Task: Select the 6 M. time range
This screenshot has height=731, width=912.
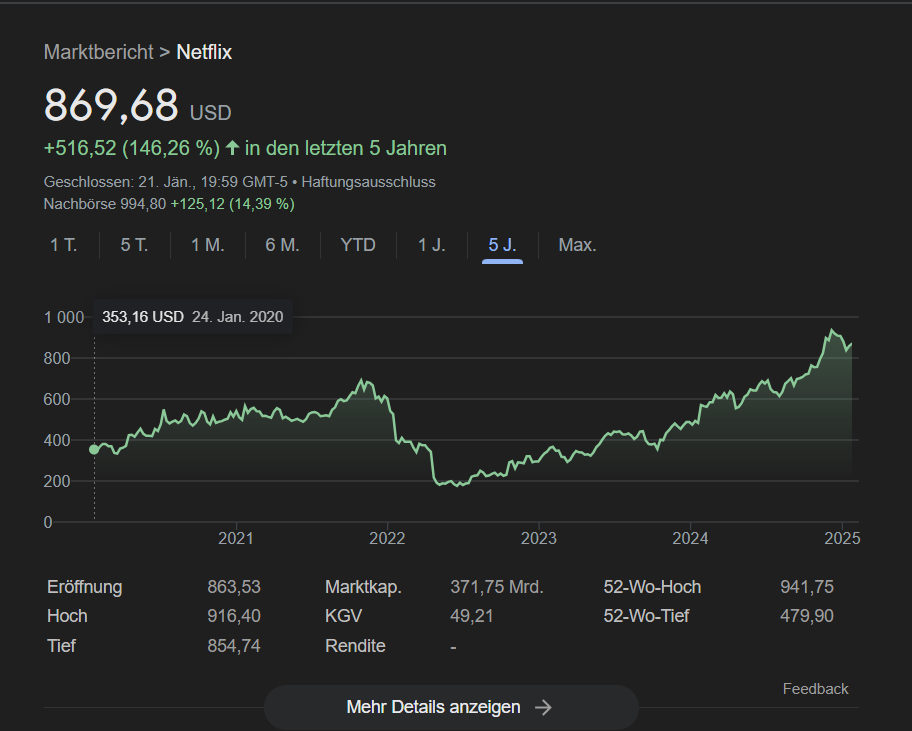Action: (282, 245)
